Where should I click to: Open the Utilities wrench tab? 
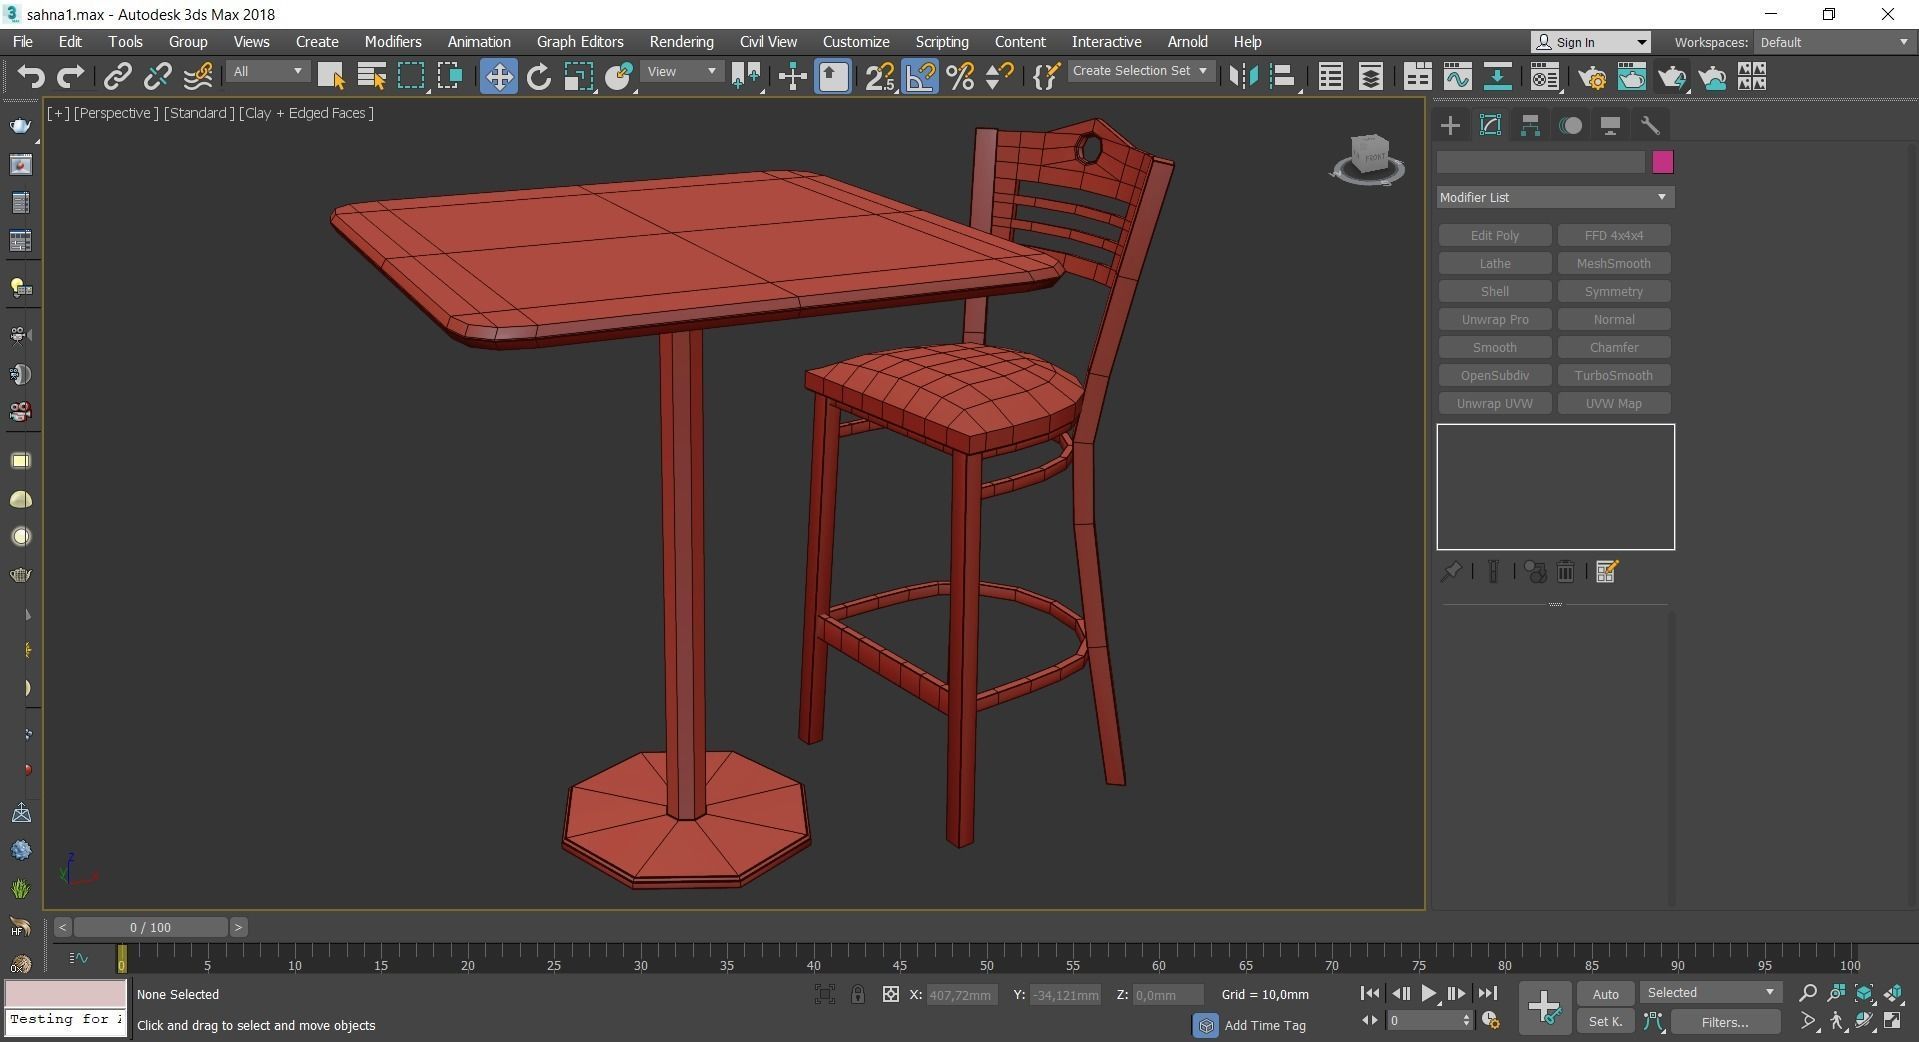[x=1650, y=125]
